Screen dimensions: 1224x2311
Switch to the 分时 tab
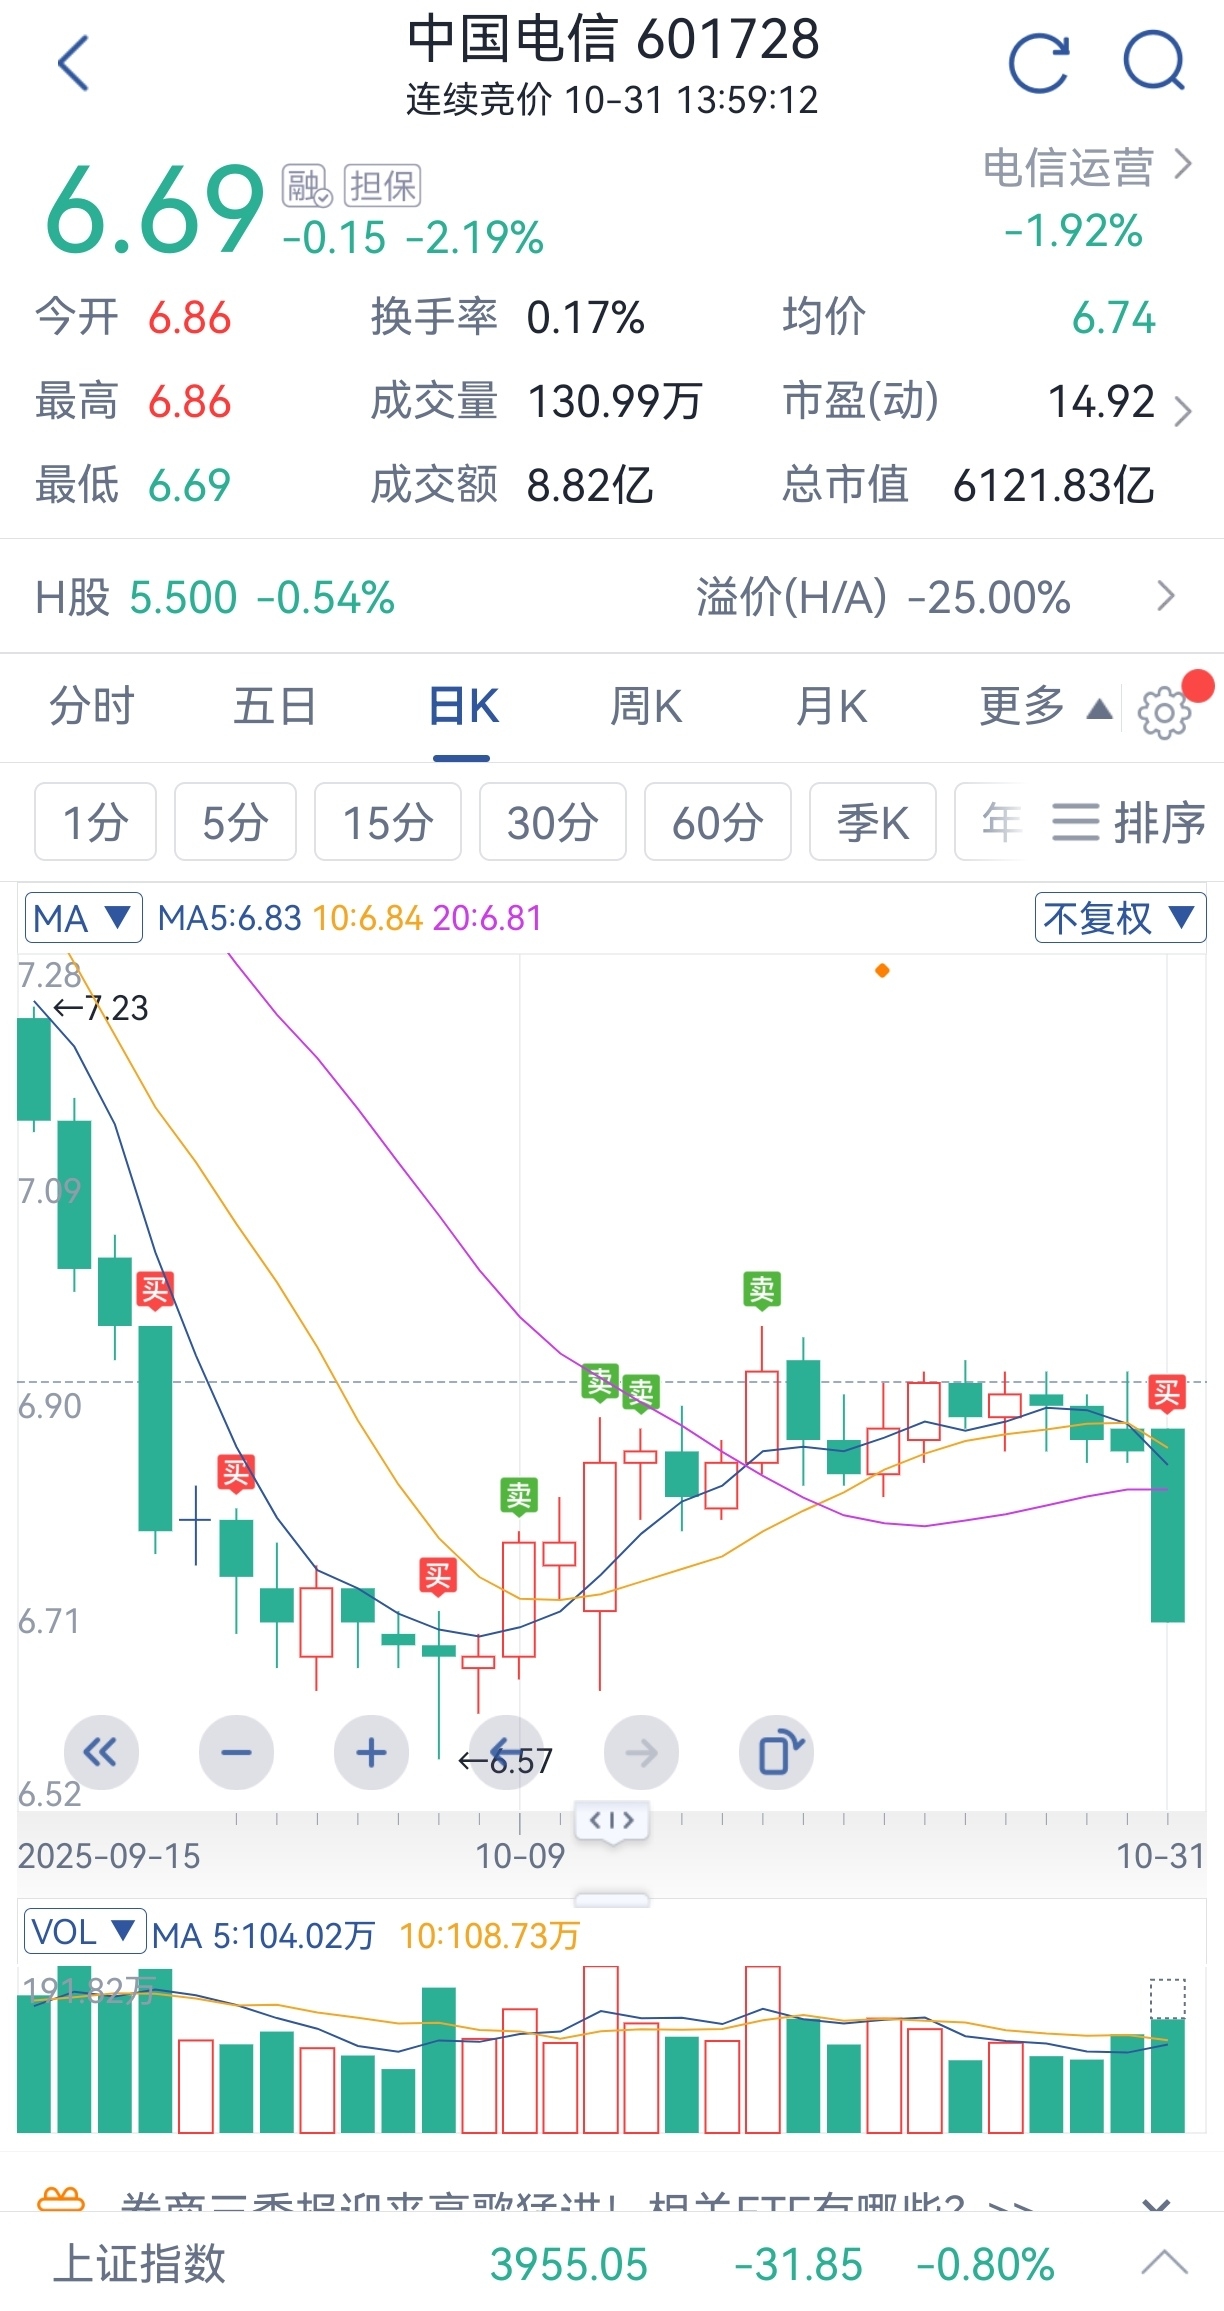click(x=92, y=707)
